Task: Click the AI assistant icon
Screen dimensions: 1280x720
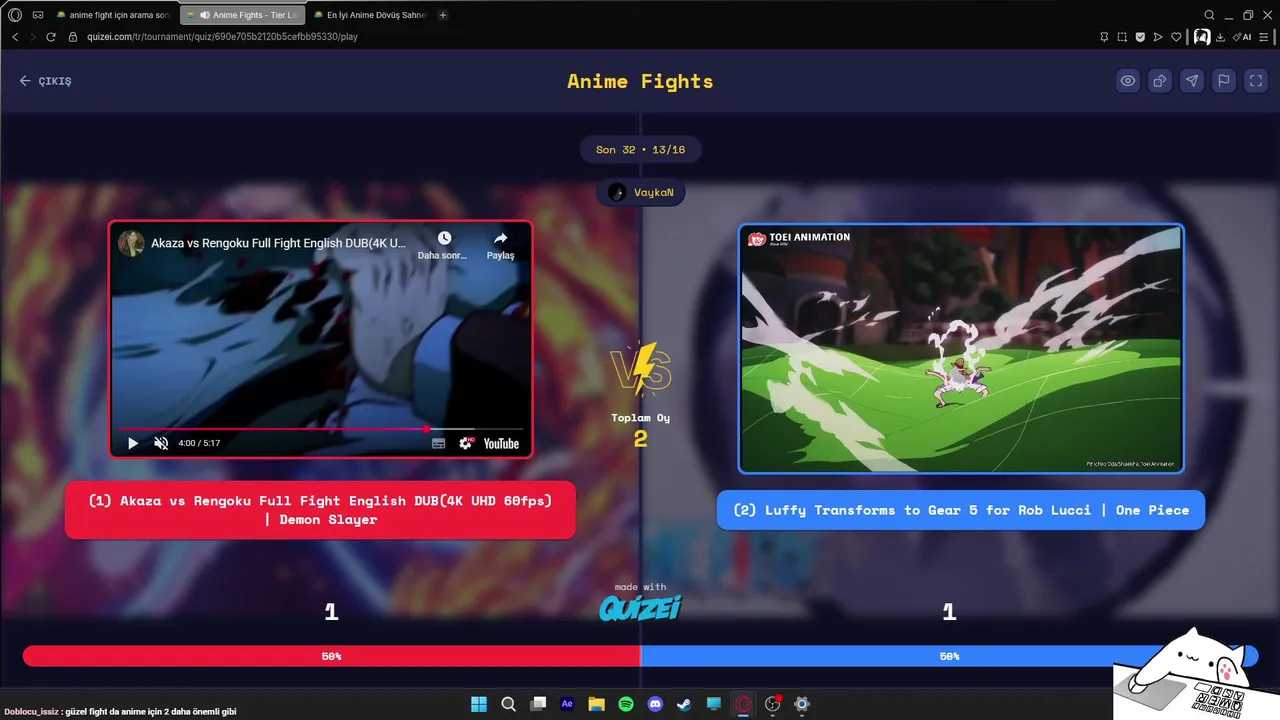Action: (x=1243, y=37)
